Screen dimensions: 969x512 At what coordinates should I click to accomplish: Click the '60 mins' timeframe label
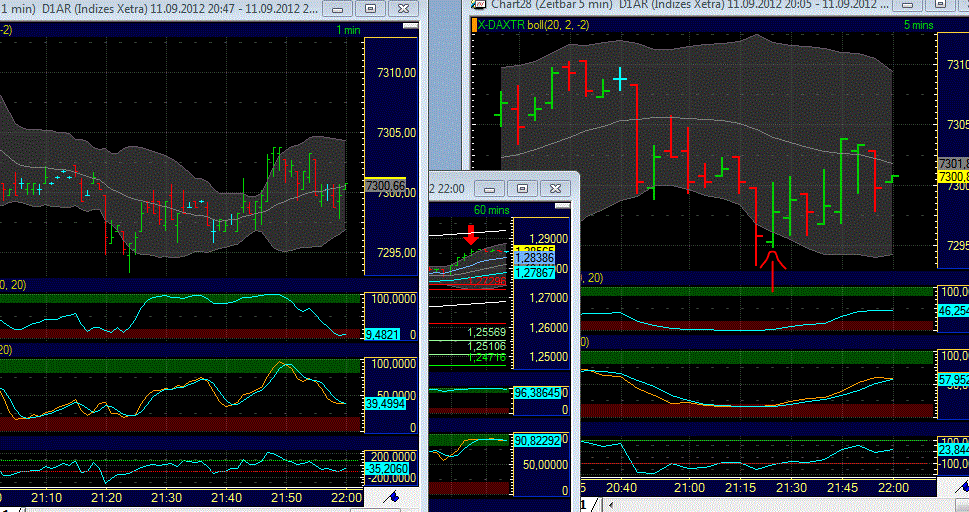click(491, 210)
